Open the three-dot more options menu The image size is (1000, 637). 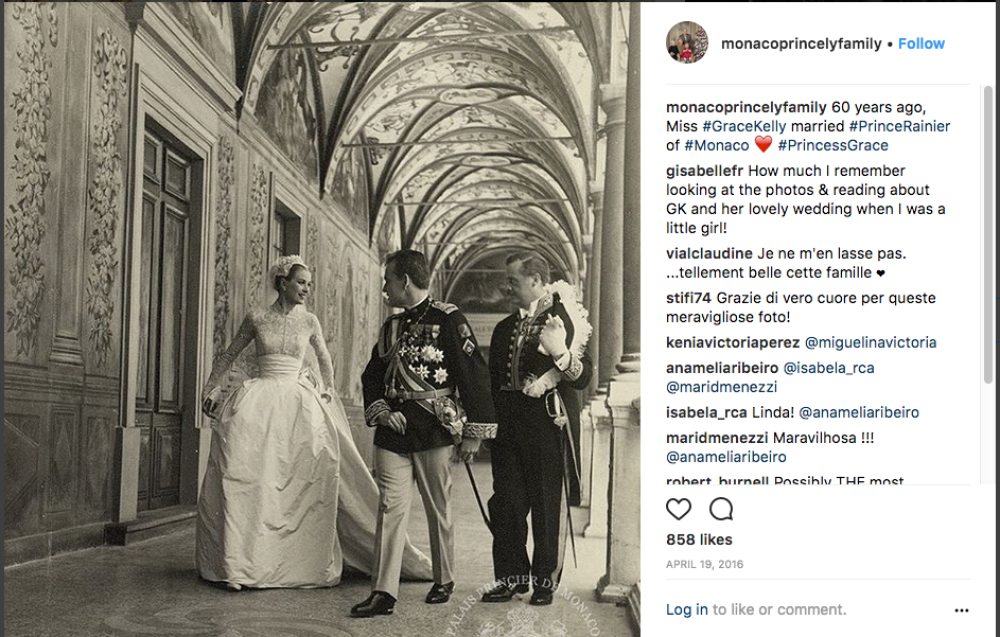tap(962, 610)
